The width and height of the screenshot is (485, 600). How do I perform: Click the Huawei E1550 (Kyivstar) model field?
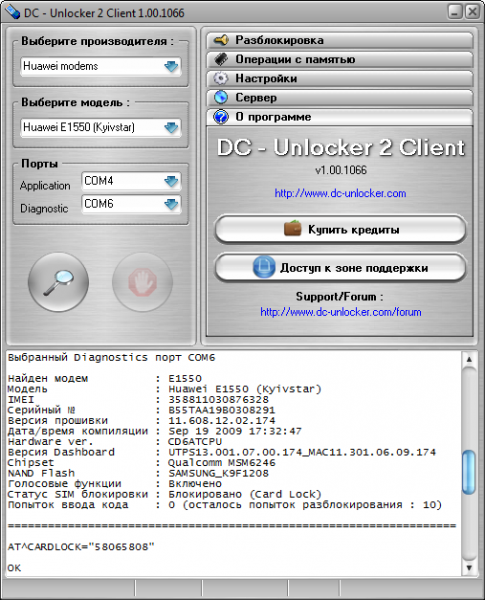click(x=101, y=127)
